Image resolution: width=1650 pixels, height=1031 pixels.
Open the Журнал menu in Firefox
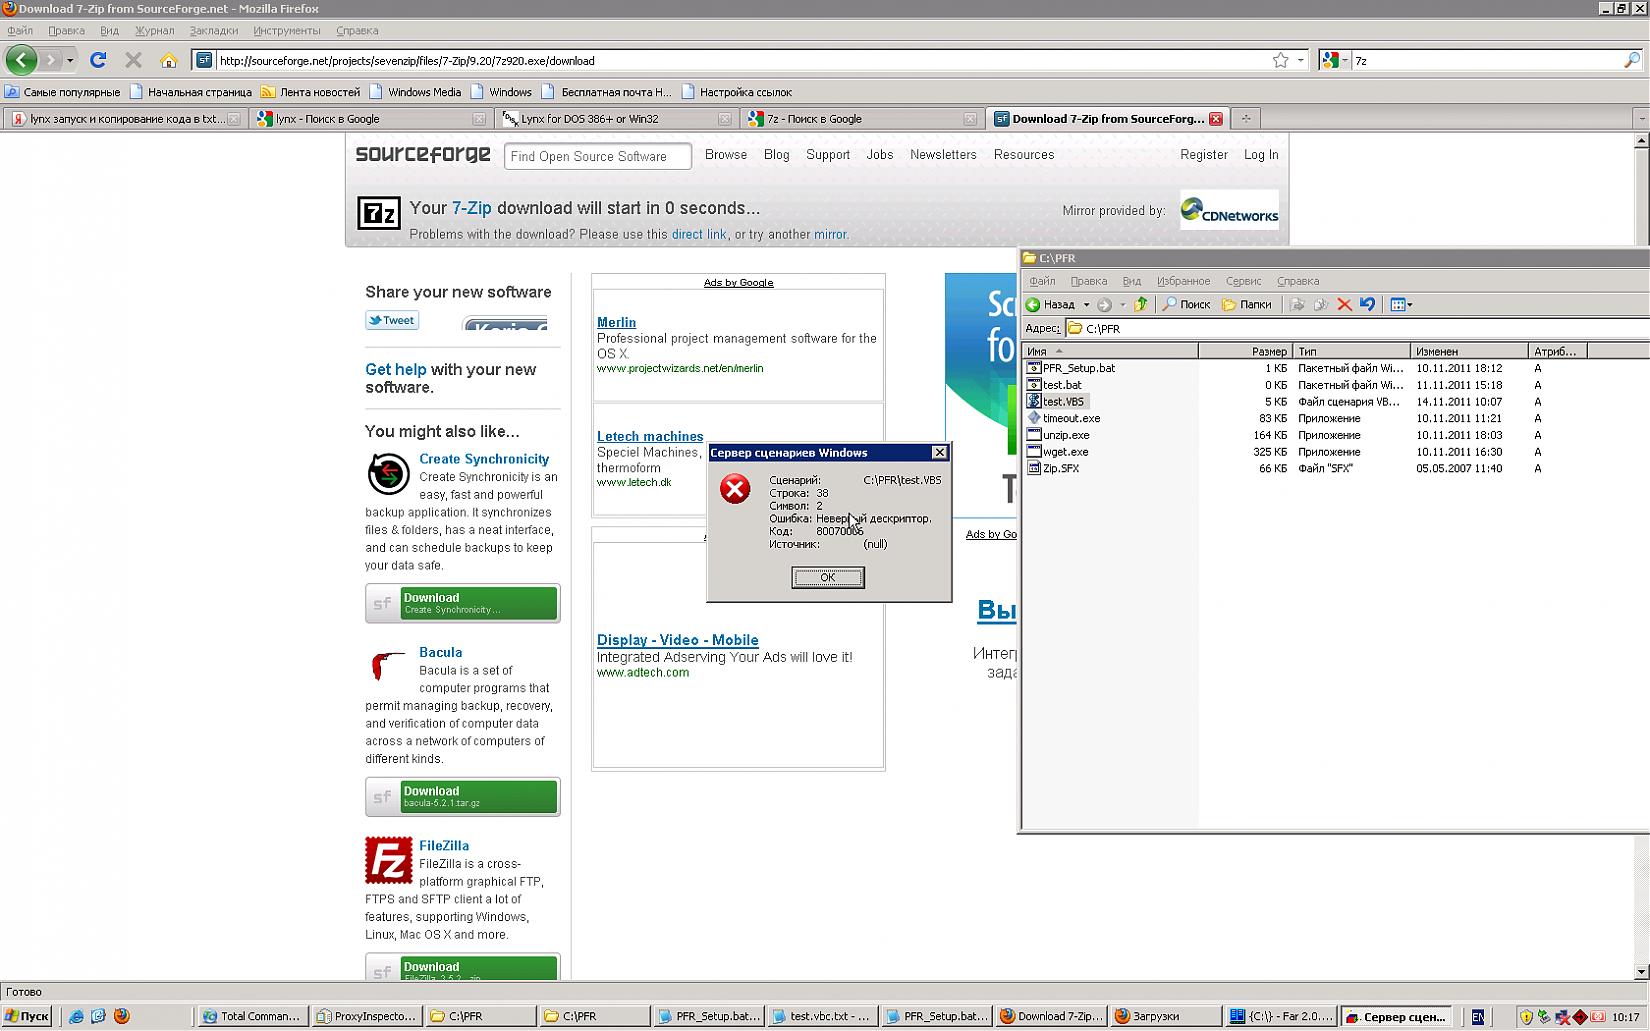point(154,31)
